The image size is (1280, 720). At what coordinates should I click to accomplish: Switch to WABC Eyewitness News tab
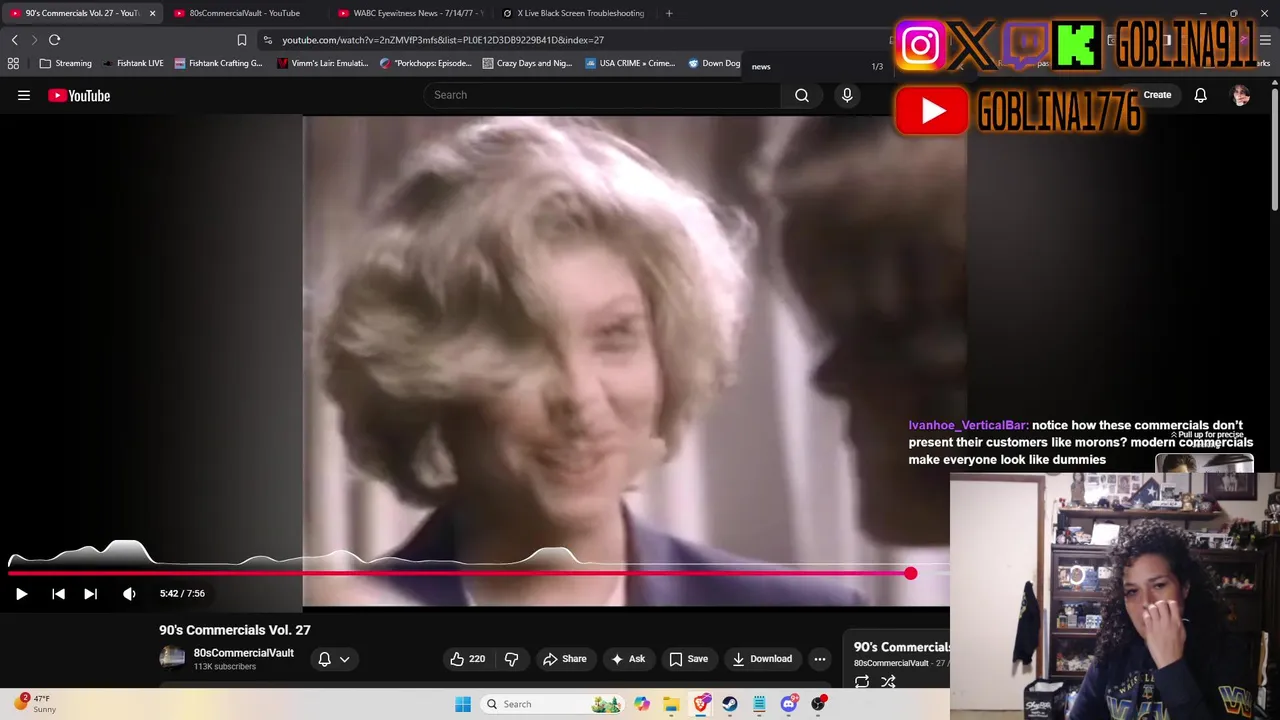tap(409, 13)
